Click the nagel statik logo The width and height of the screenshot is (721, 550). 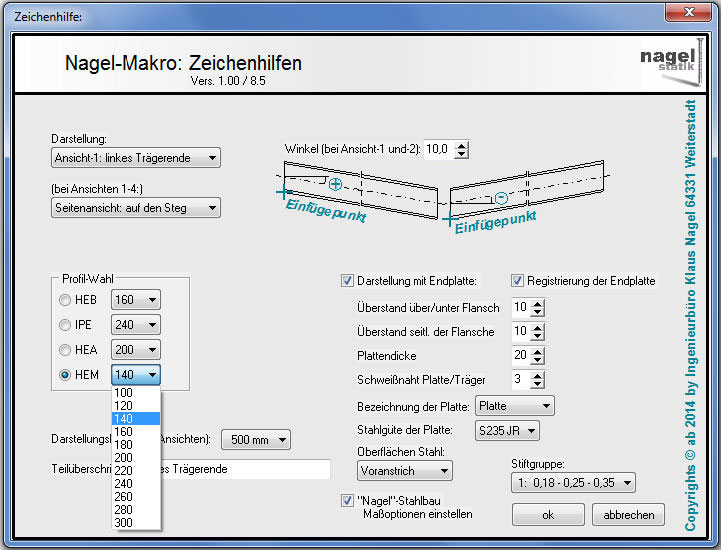(x=668, y=58)
